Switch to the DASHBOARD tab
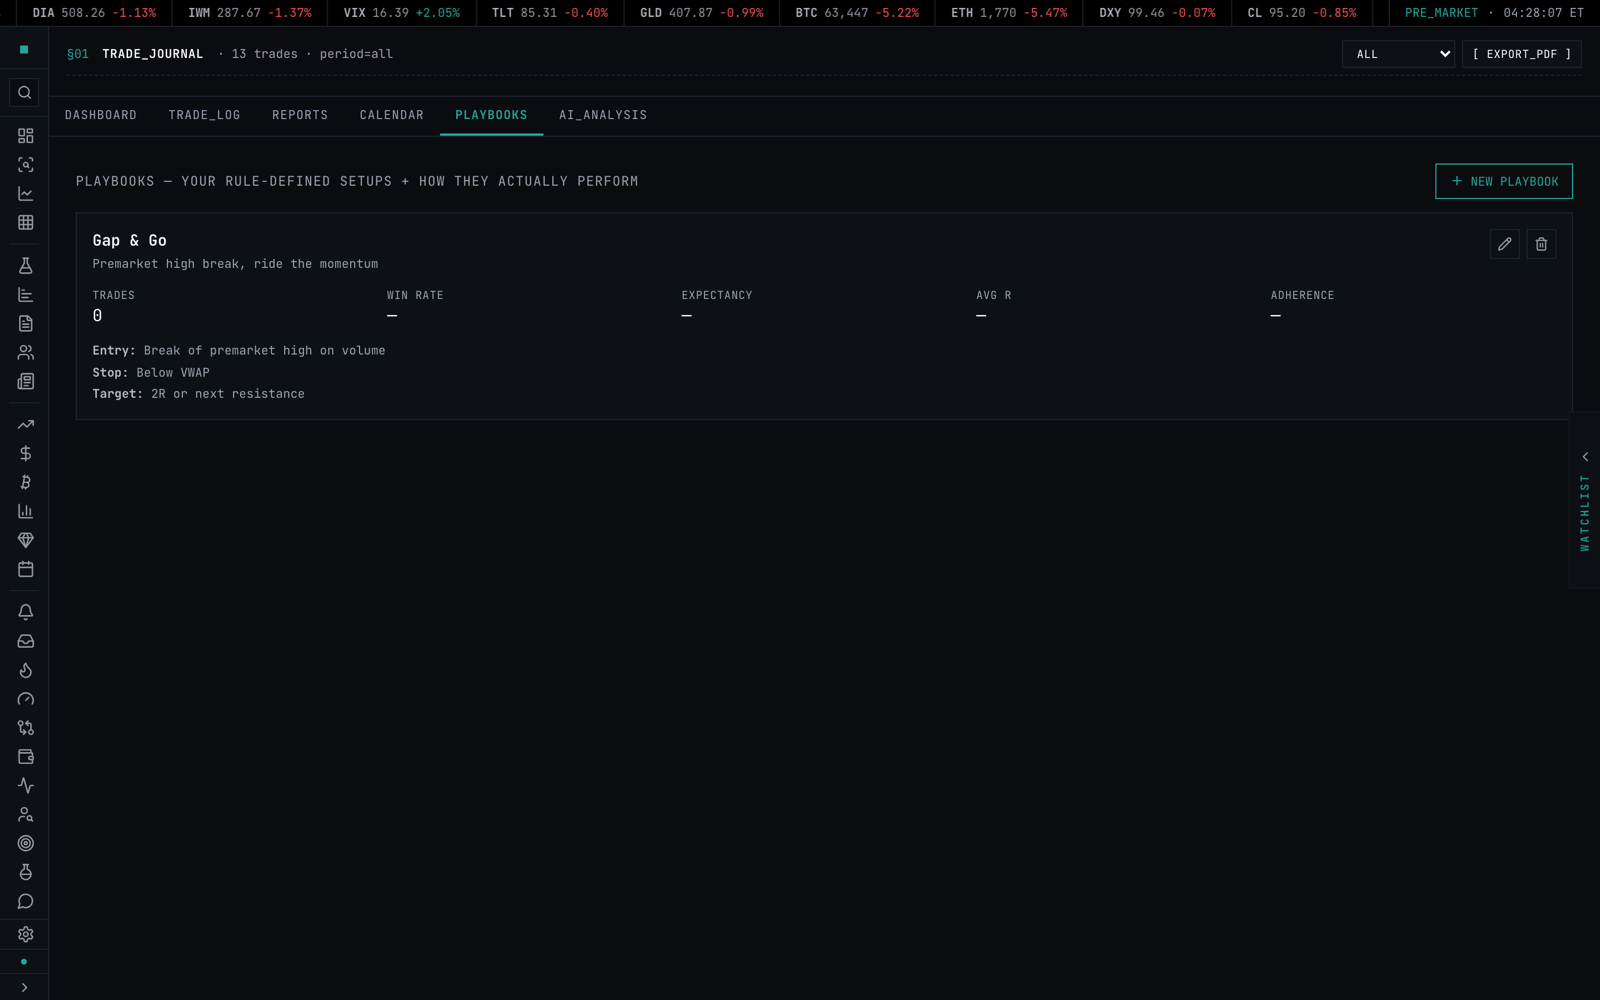The image size is (1600, 1000). click(101, 115)
